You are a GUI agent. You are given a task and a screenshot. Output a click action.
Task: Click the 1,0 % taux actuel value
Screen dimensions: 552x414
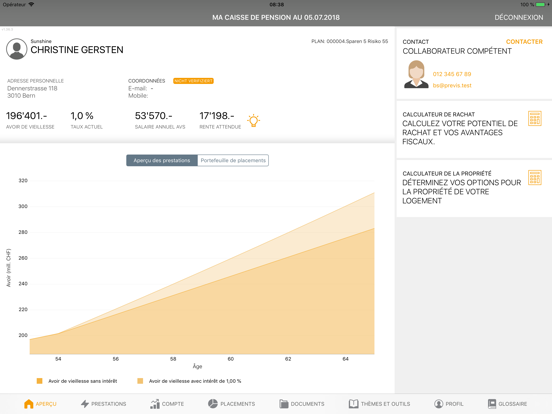point(82,116)
